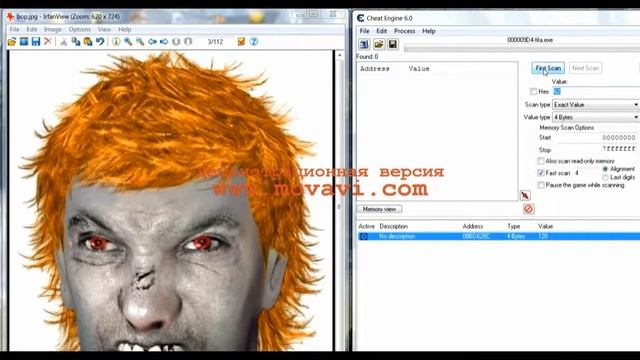Screen dimensions: 640x360
Task: Click the save floppy icon in Cheat Engine
Action: (393, 44)
